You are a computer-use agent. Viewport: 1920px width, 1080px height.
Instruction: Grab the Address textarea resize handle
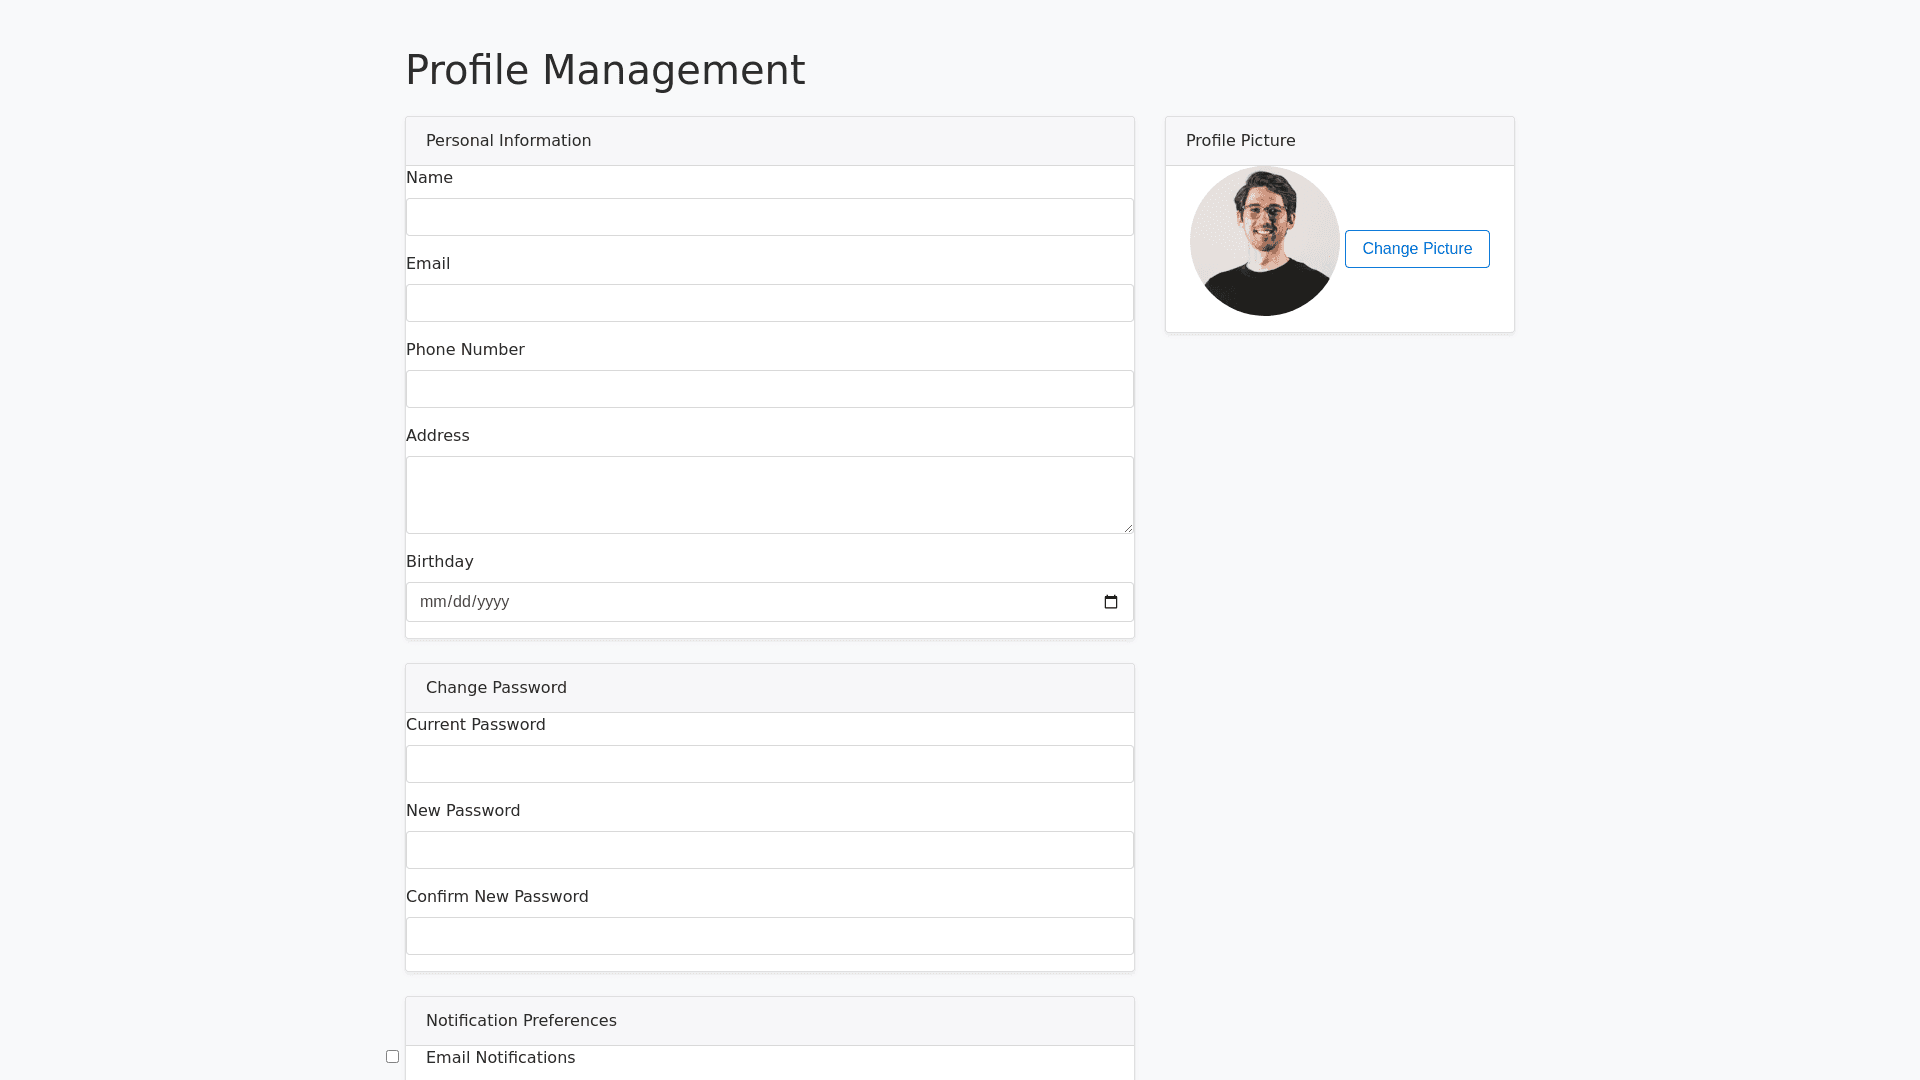coord(1128,528)
